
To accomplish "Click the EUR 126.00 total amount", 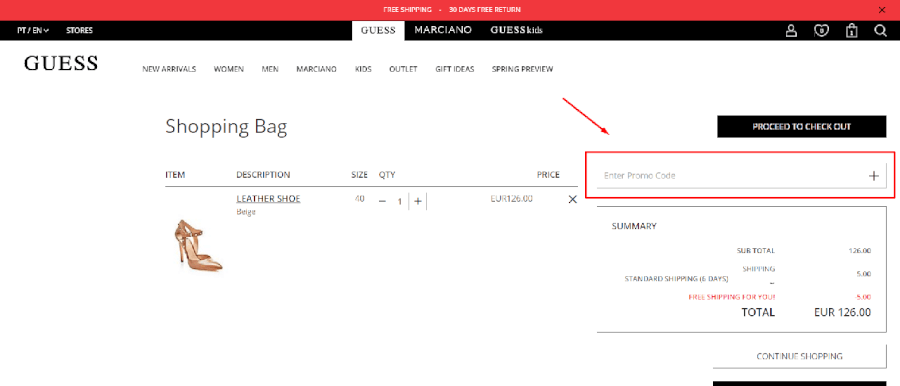I will 842,312.
